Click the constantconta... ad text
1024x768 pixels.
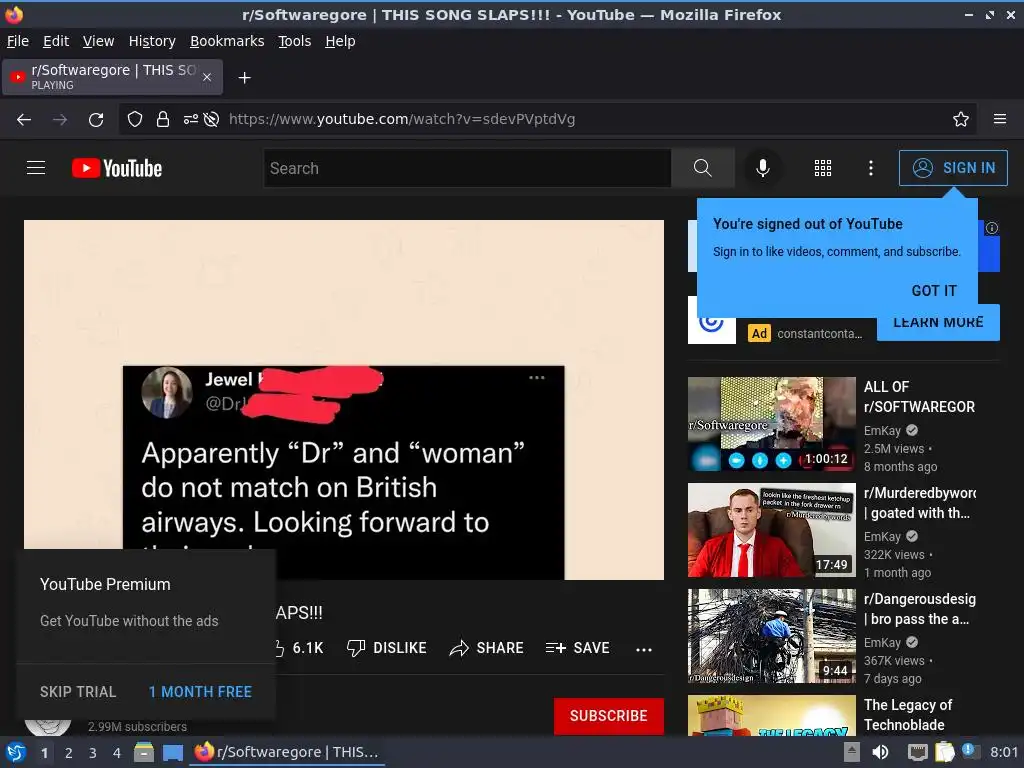coord(820,334)
